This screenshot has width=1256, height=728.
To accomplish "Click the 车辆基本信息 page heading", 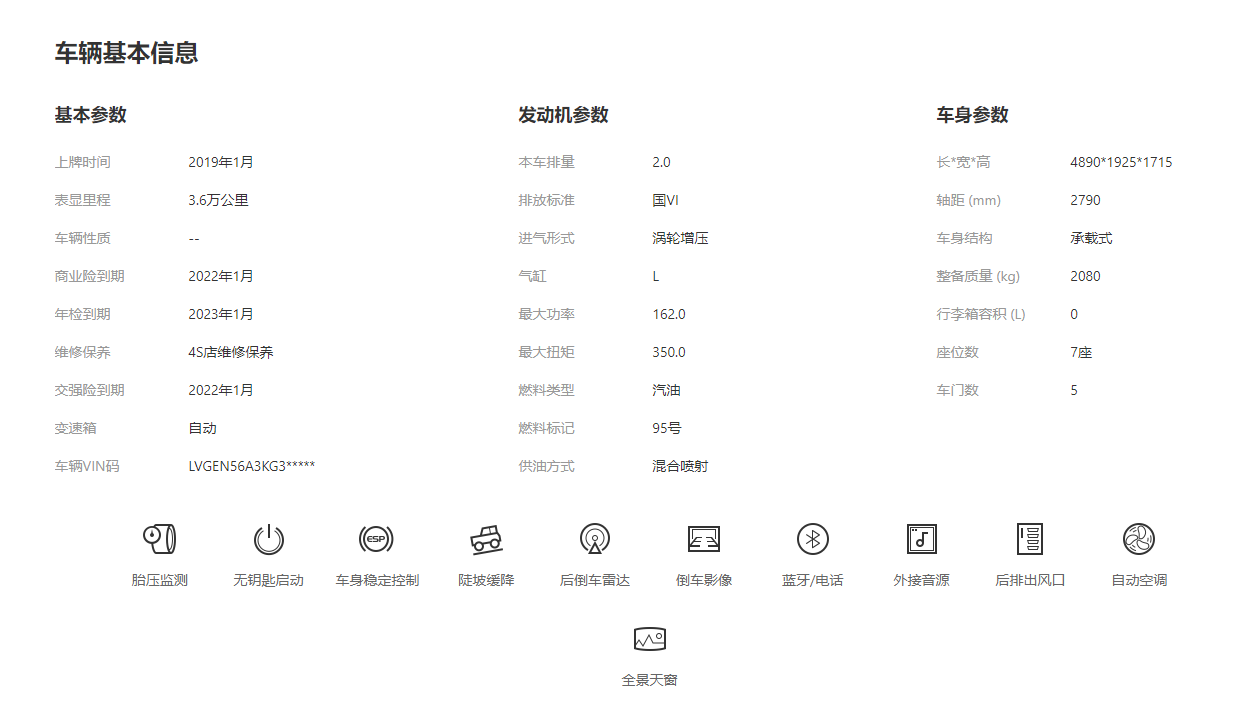I will (x=126, y=53).
